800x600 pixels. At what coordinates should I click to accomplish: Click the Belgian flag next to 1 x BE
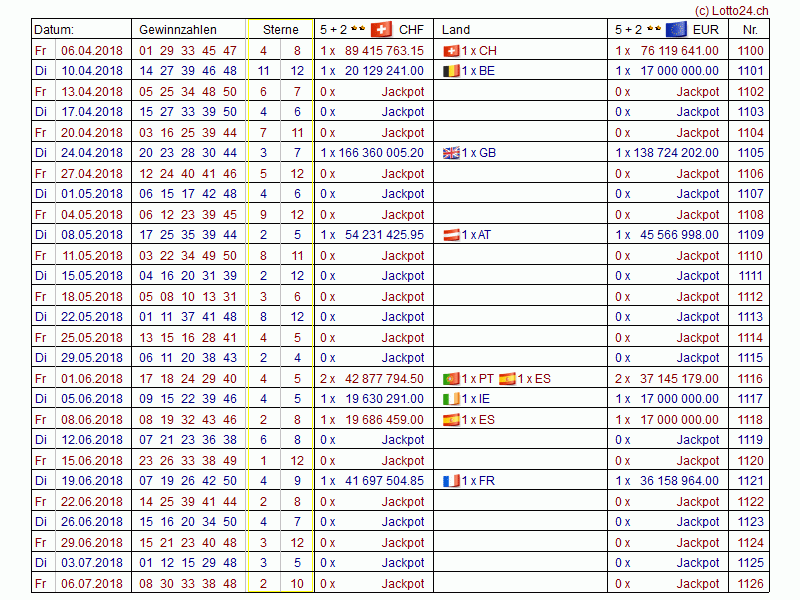(450, 71)
